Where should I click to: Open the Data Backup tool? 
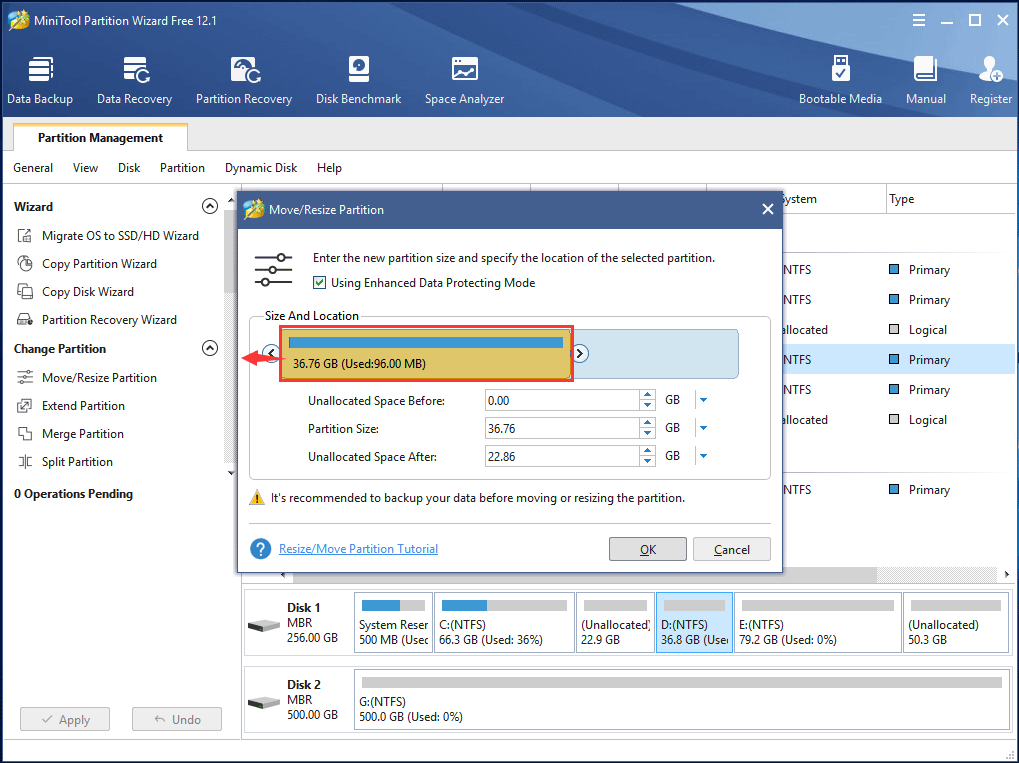click(40, 81)
